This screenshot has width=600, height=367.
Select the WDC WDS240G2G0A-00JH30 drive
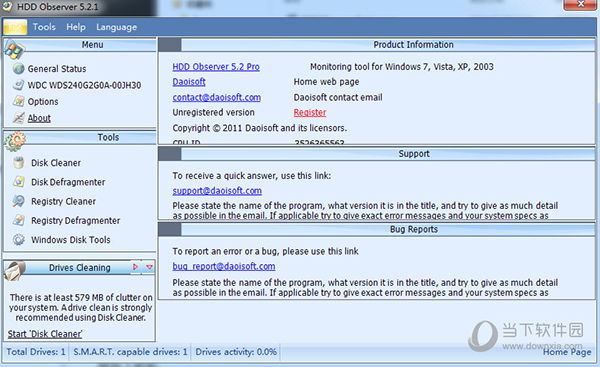click(x=84, y=85)
